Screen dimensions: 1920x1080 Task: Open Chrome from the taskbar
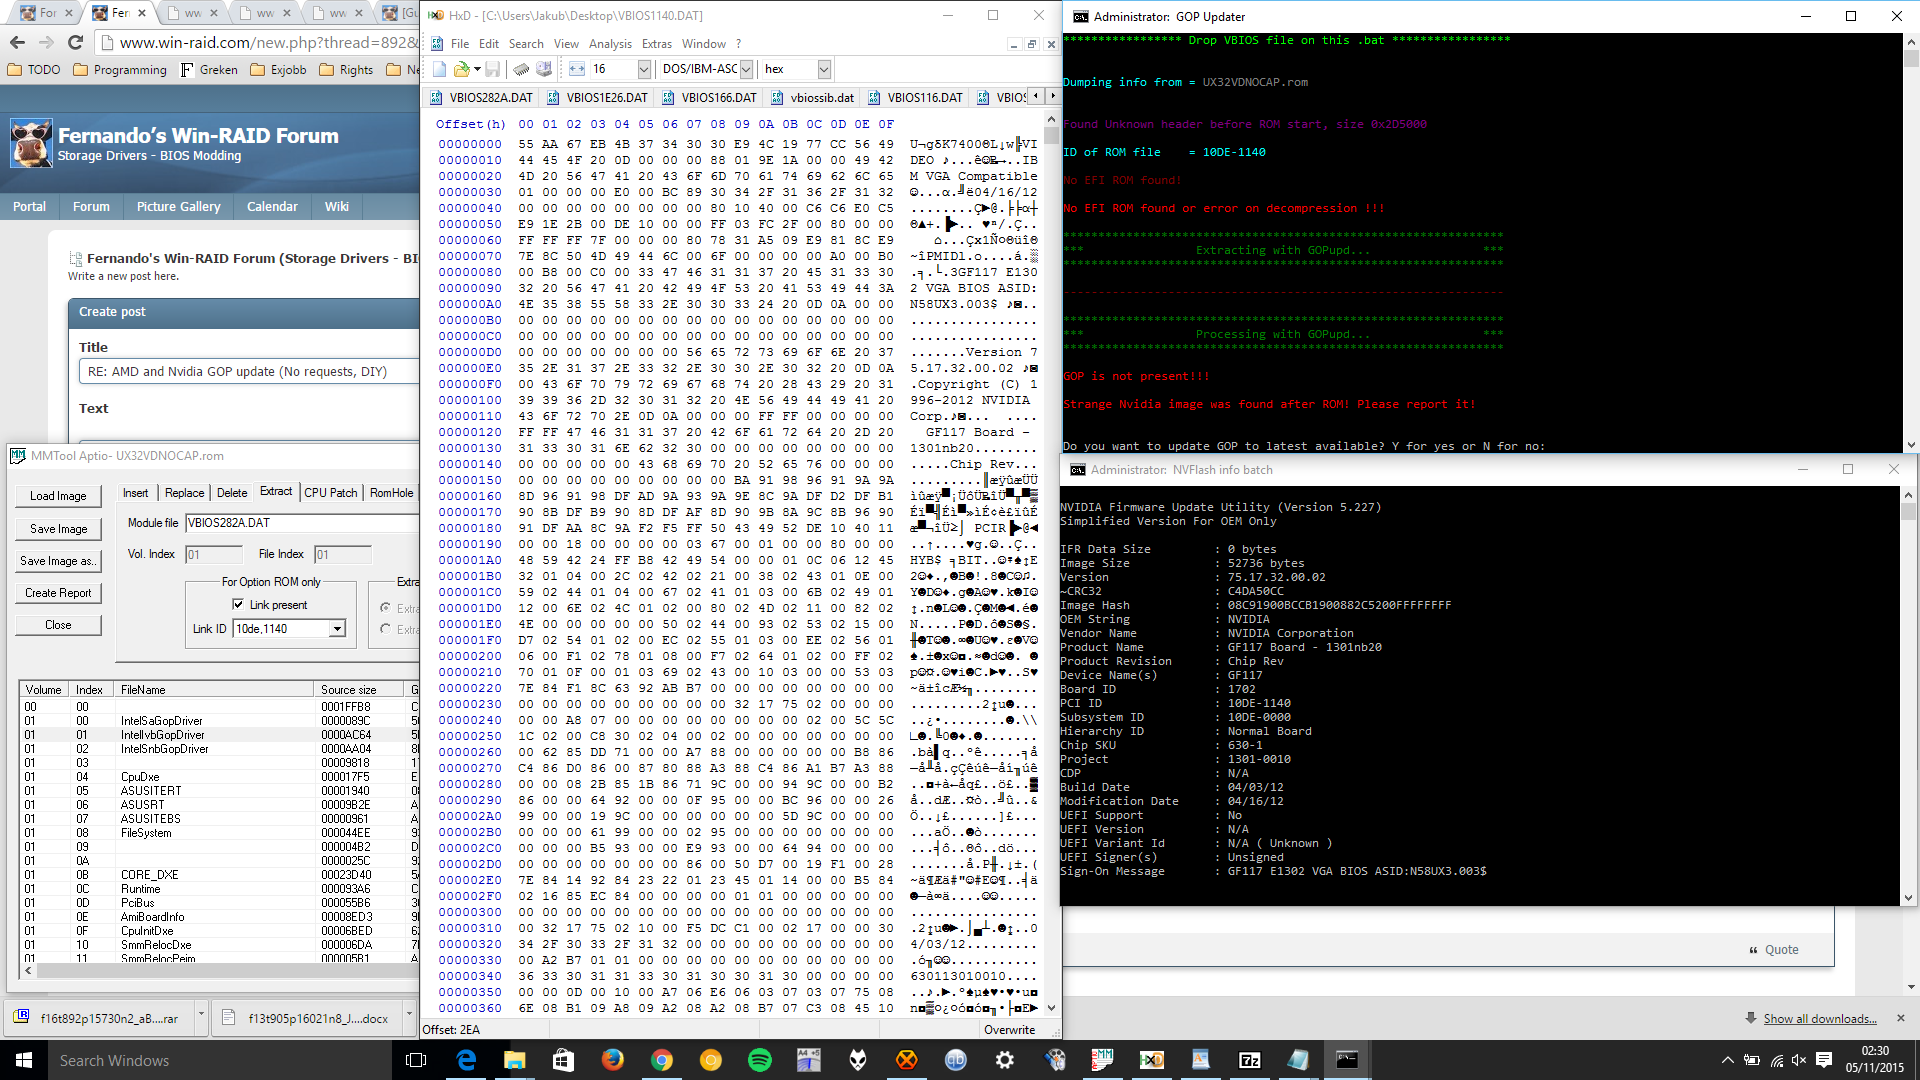(662, 1060)
